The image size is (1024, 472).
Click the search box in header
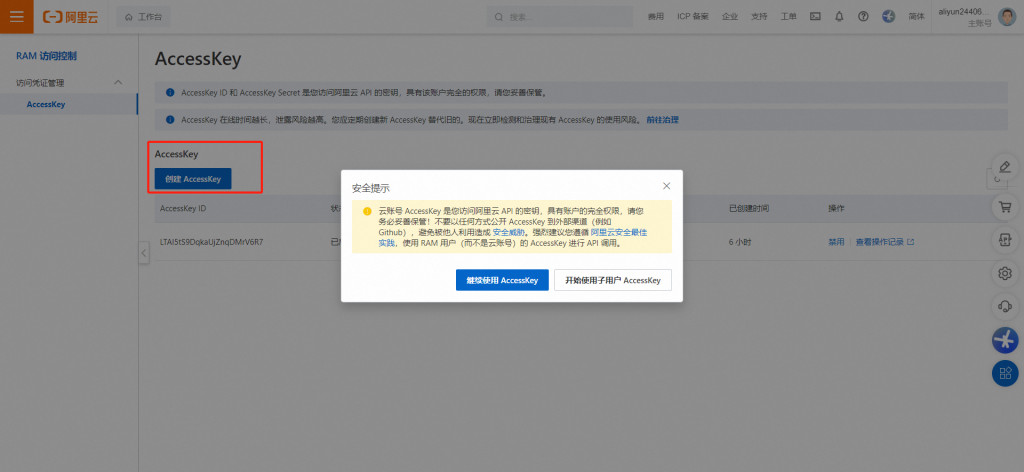559,17
